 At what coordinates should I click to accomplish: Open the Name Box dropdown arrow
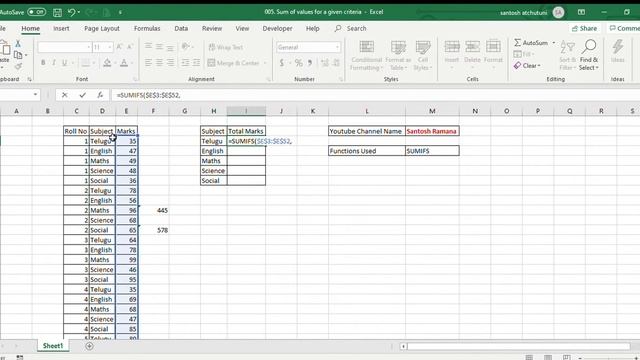[36, 95]
